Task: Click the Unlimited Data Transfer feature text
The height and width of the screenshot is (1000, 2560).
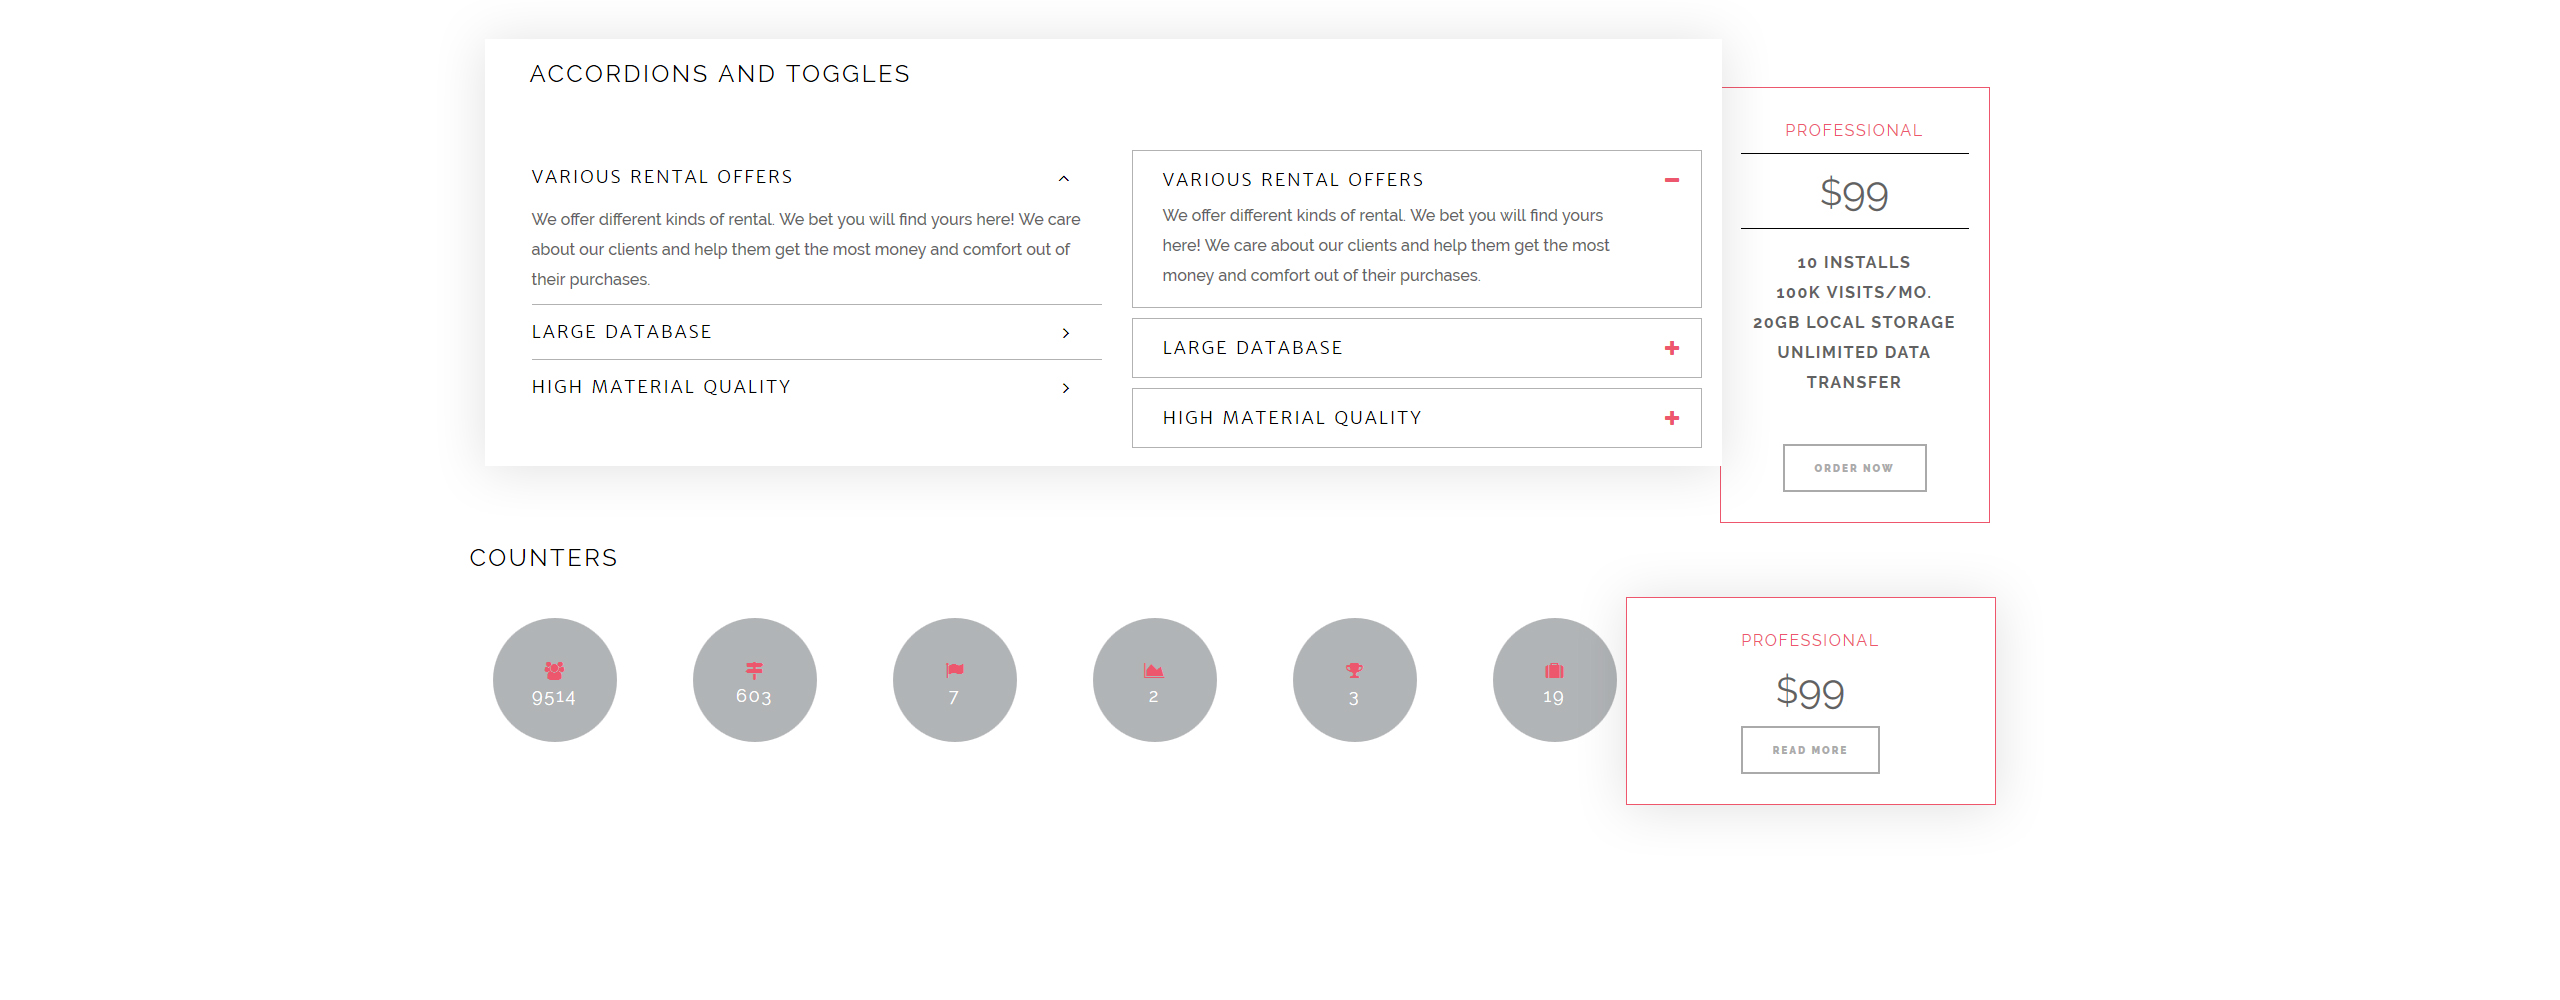Action: click(1854, 368)
